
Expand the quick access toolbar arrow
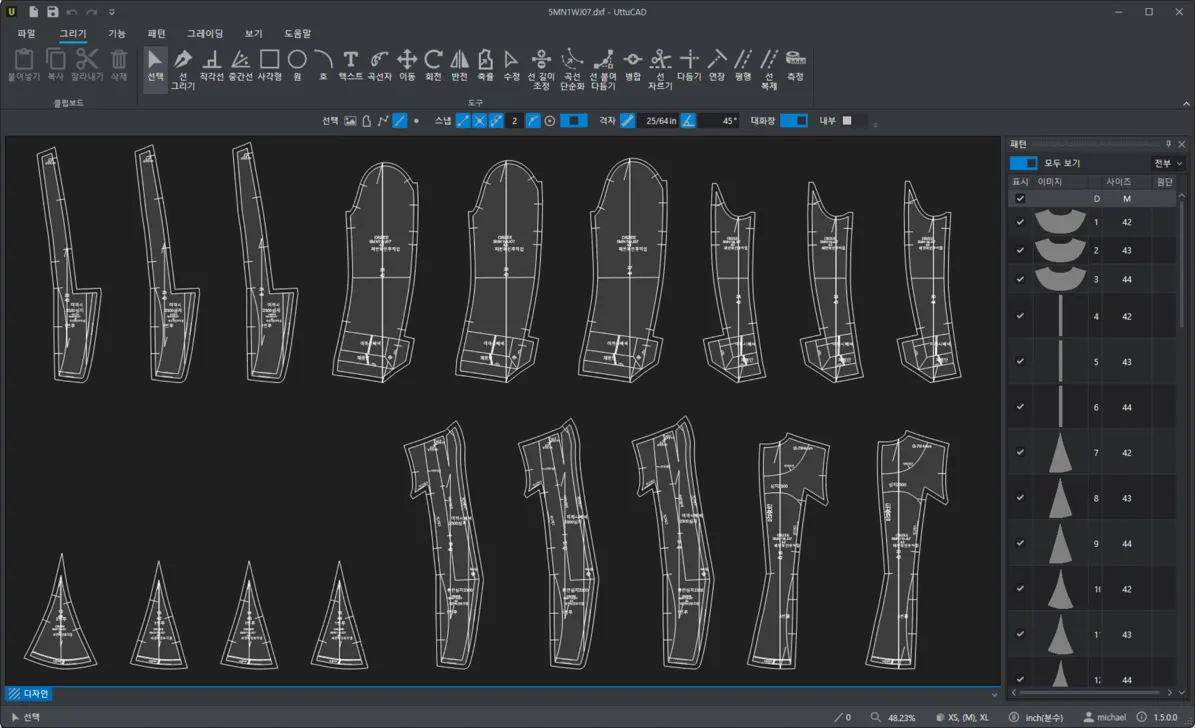(x=111, y=12)
